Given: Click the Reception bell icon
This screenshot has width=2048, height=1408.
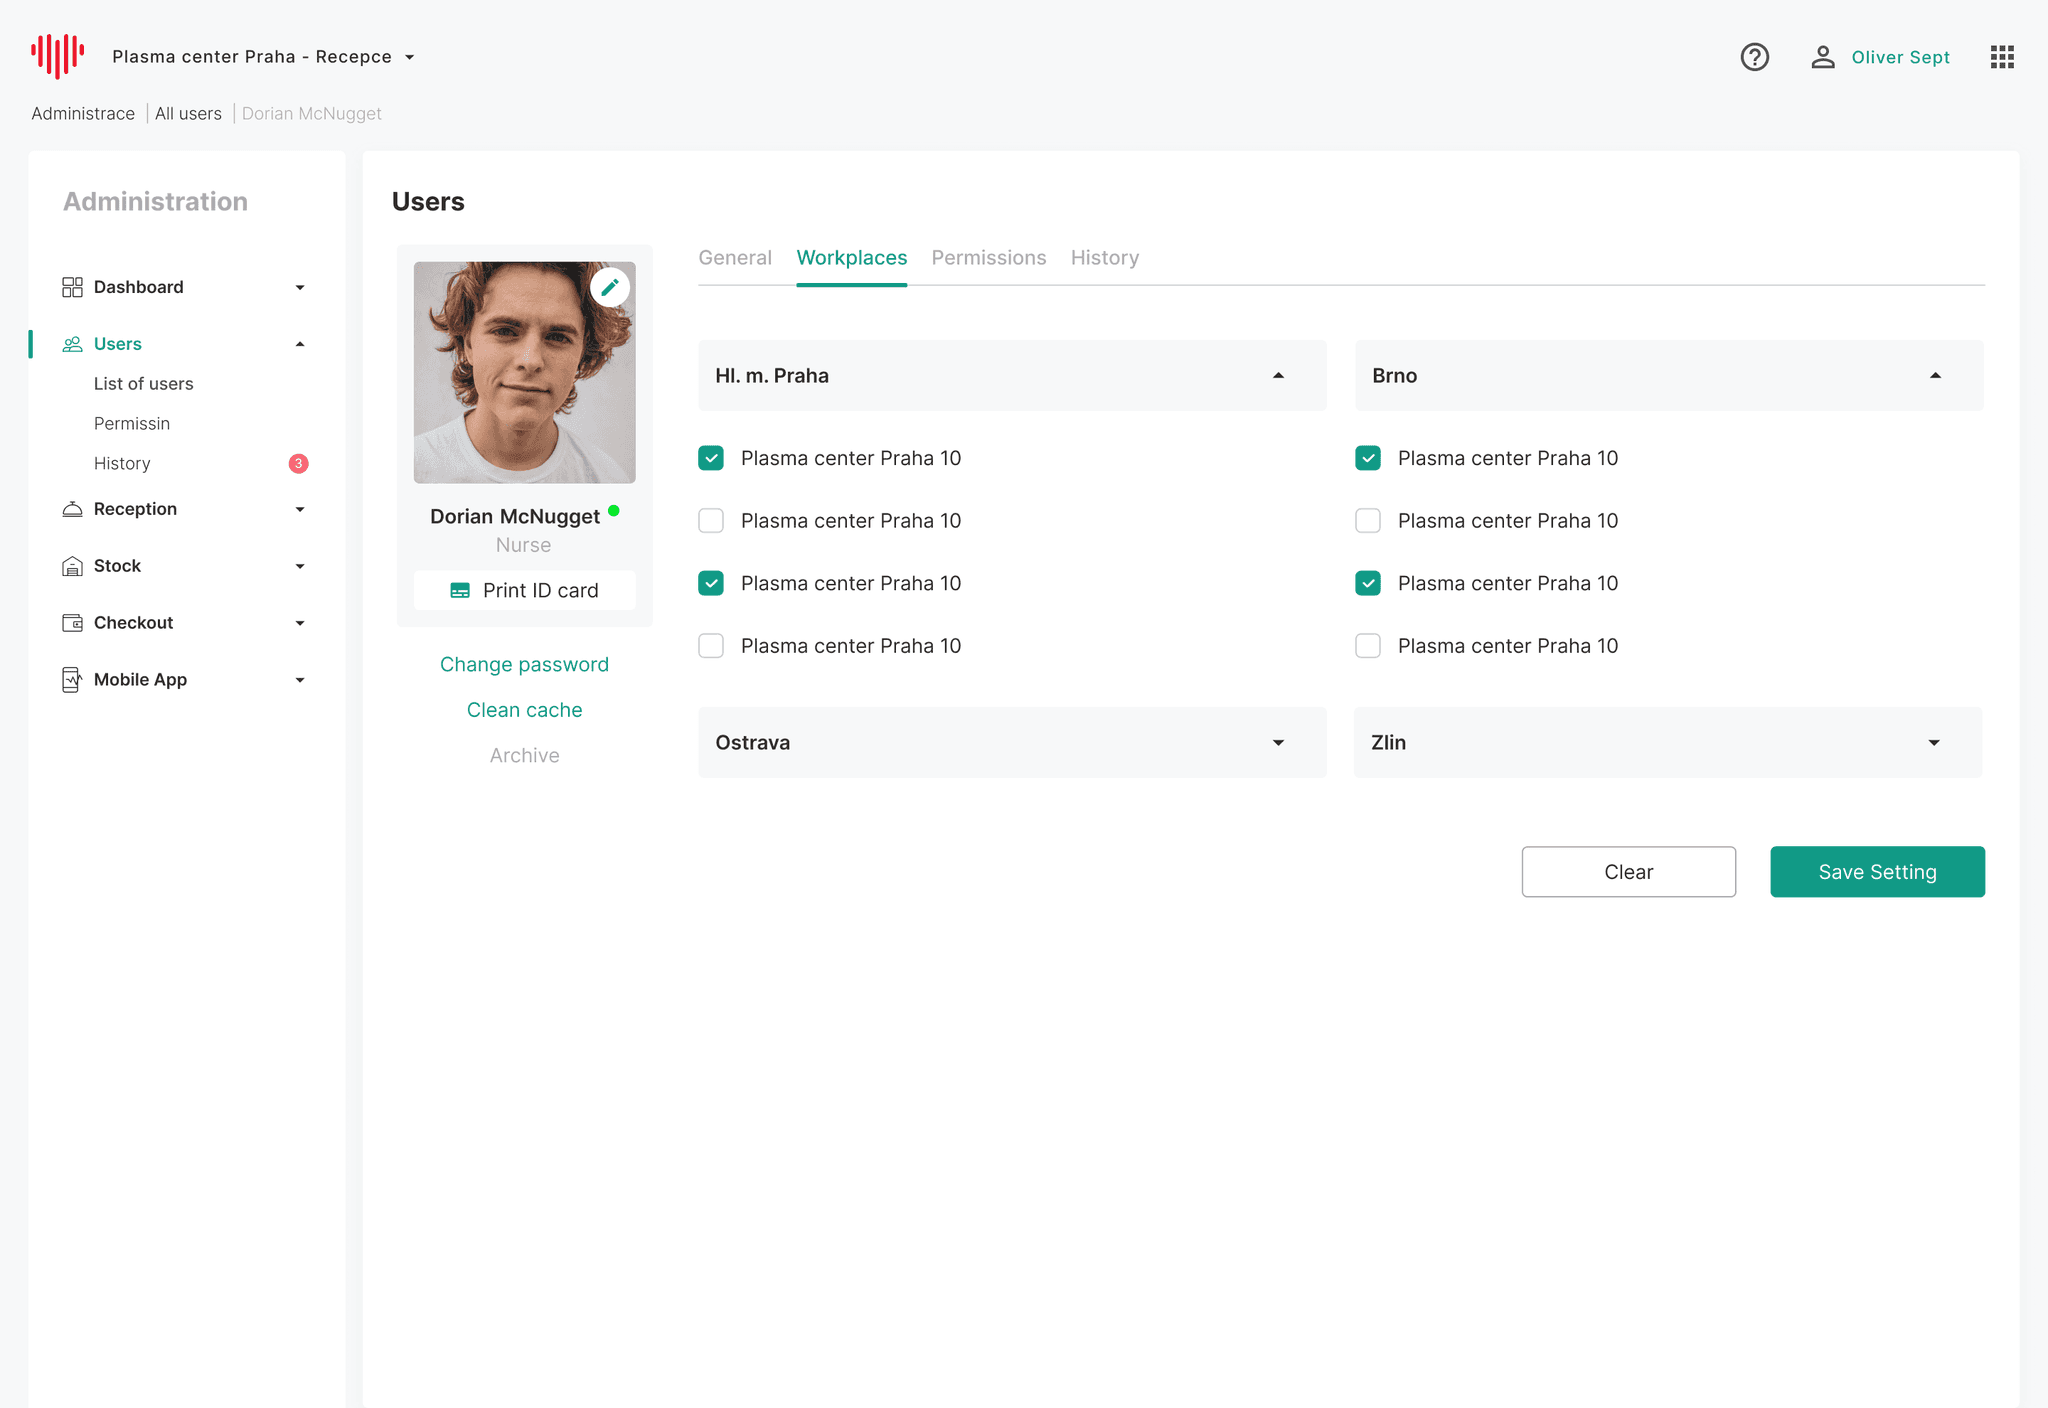Looking at the screenshot, I should pyautogui.click(x=72, y=509).
